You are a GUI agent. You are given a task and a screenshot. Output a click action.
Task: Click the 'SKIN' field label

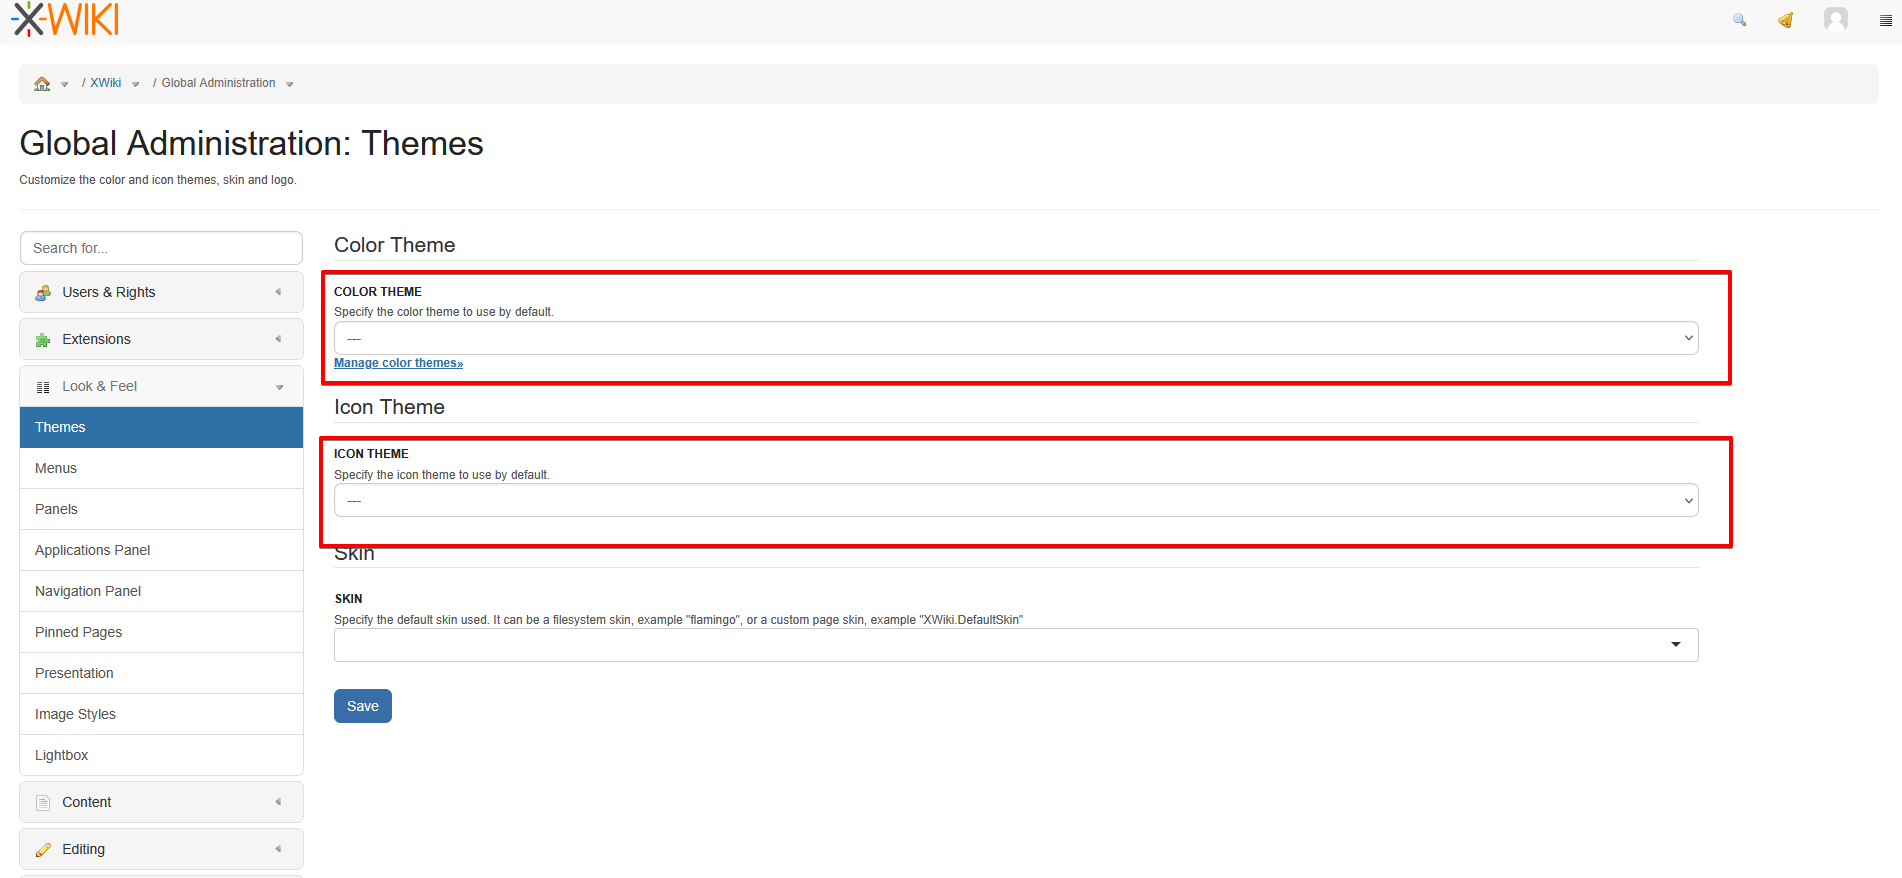(x=348, y=599)
